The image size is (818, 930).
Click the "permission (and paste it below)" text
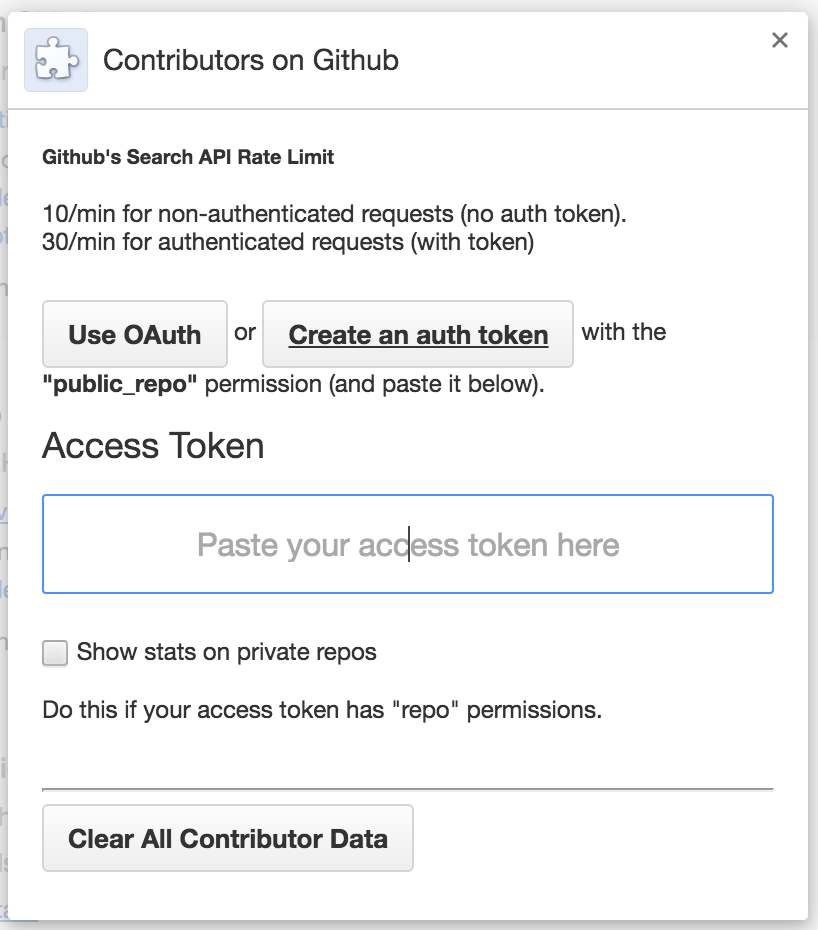click(374, 384)
